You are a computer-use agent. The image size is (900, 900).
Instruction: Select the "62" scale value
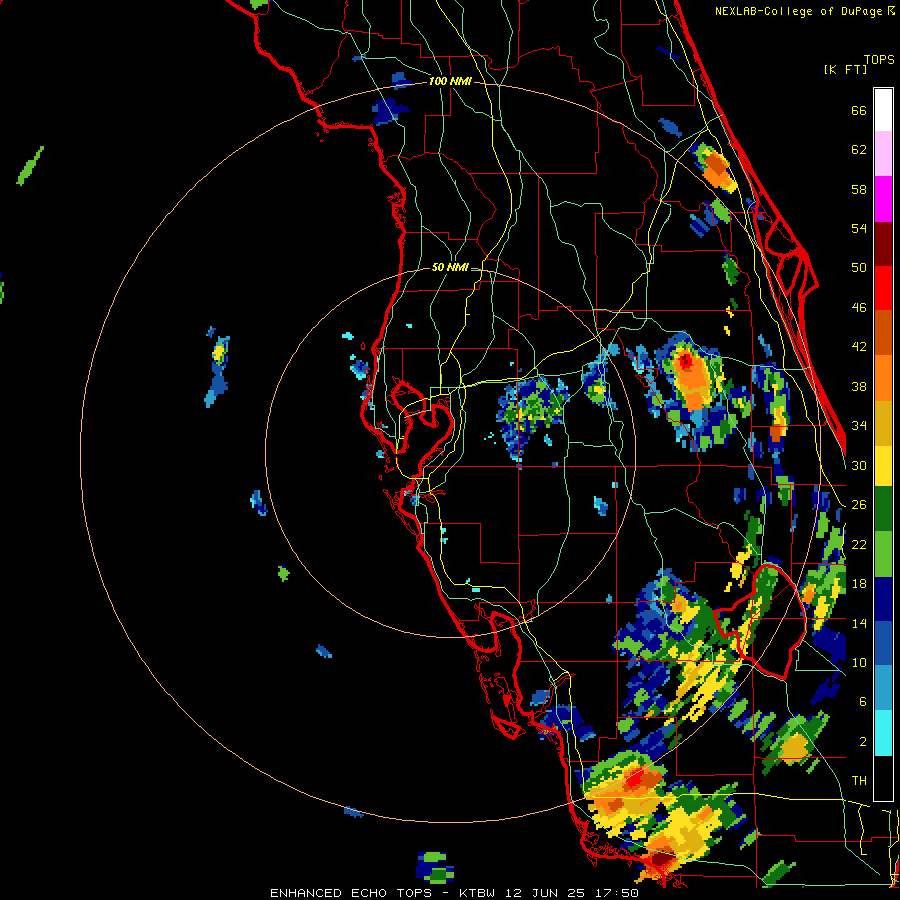point(859,150)
